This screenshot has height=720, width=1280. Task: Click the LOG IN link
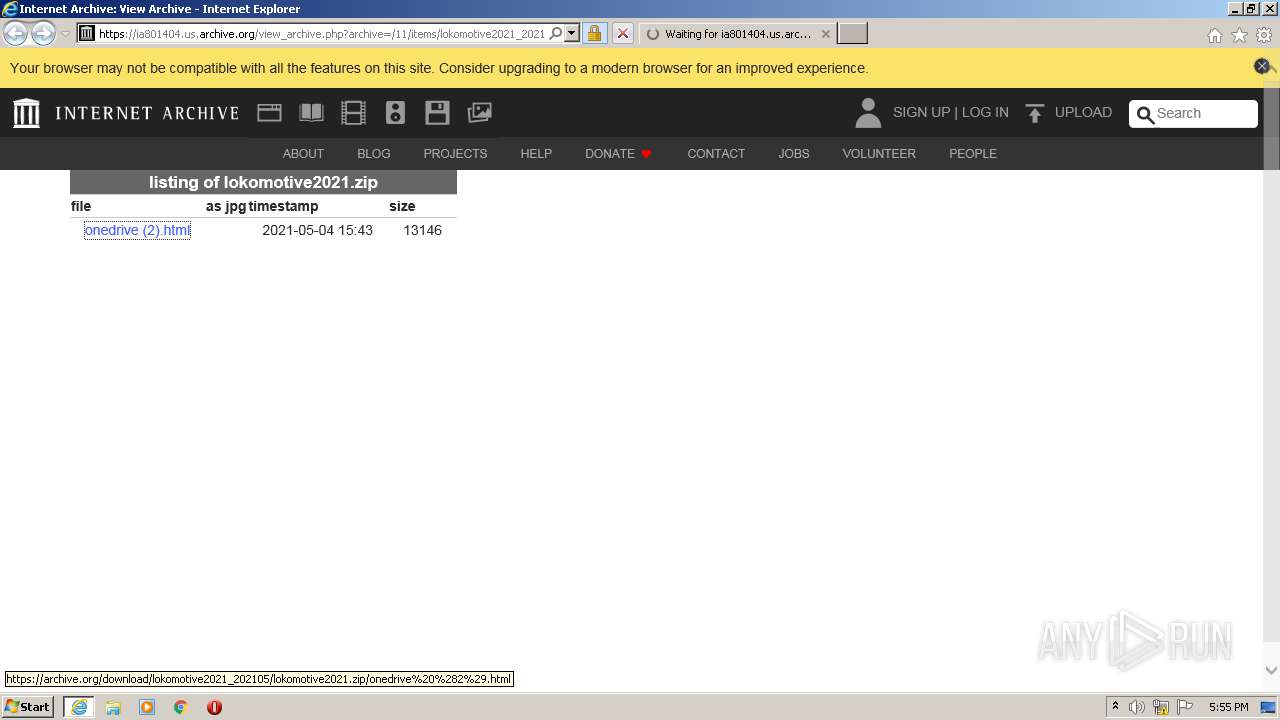pos(985,112)
